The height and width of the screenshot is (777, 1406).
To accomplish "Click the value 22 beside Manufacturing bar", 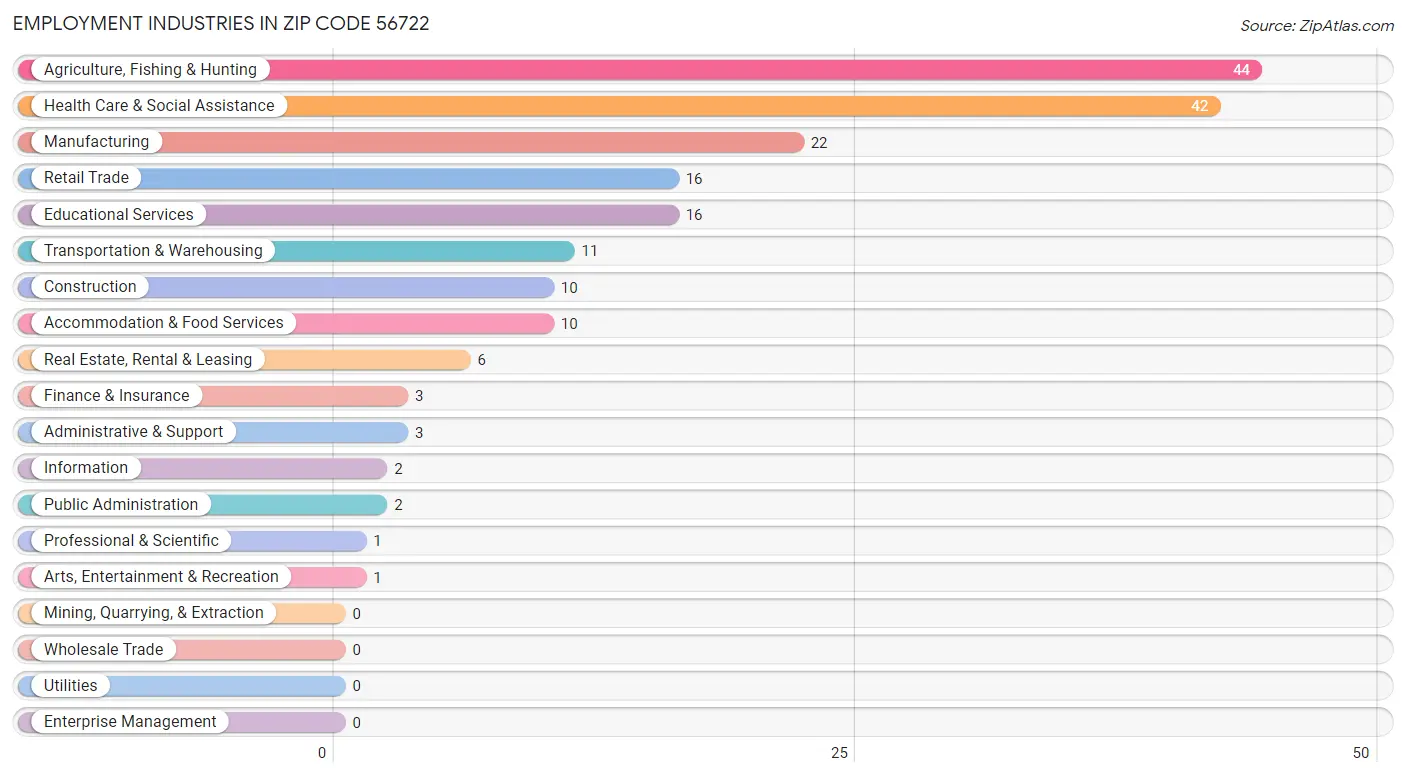I will tap(819, 143).
